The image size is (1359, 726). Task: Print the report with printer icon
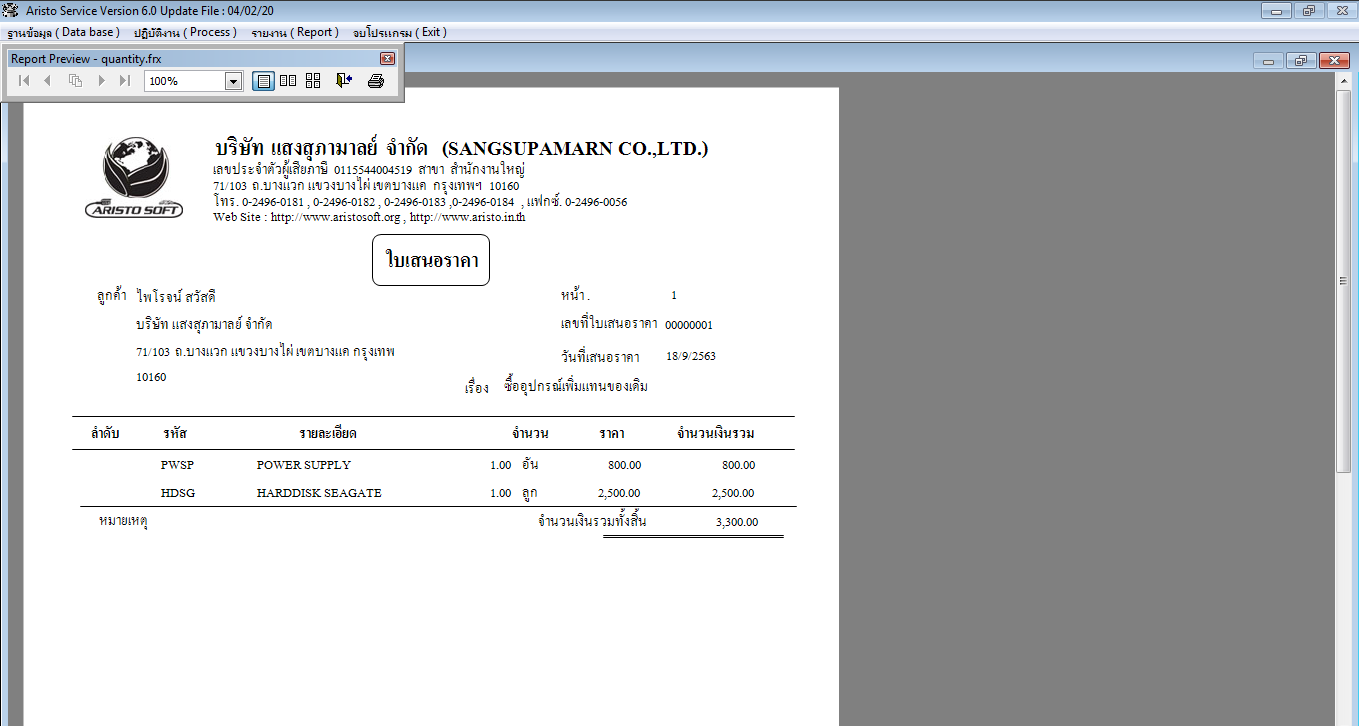pos(376,81)
